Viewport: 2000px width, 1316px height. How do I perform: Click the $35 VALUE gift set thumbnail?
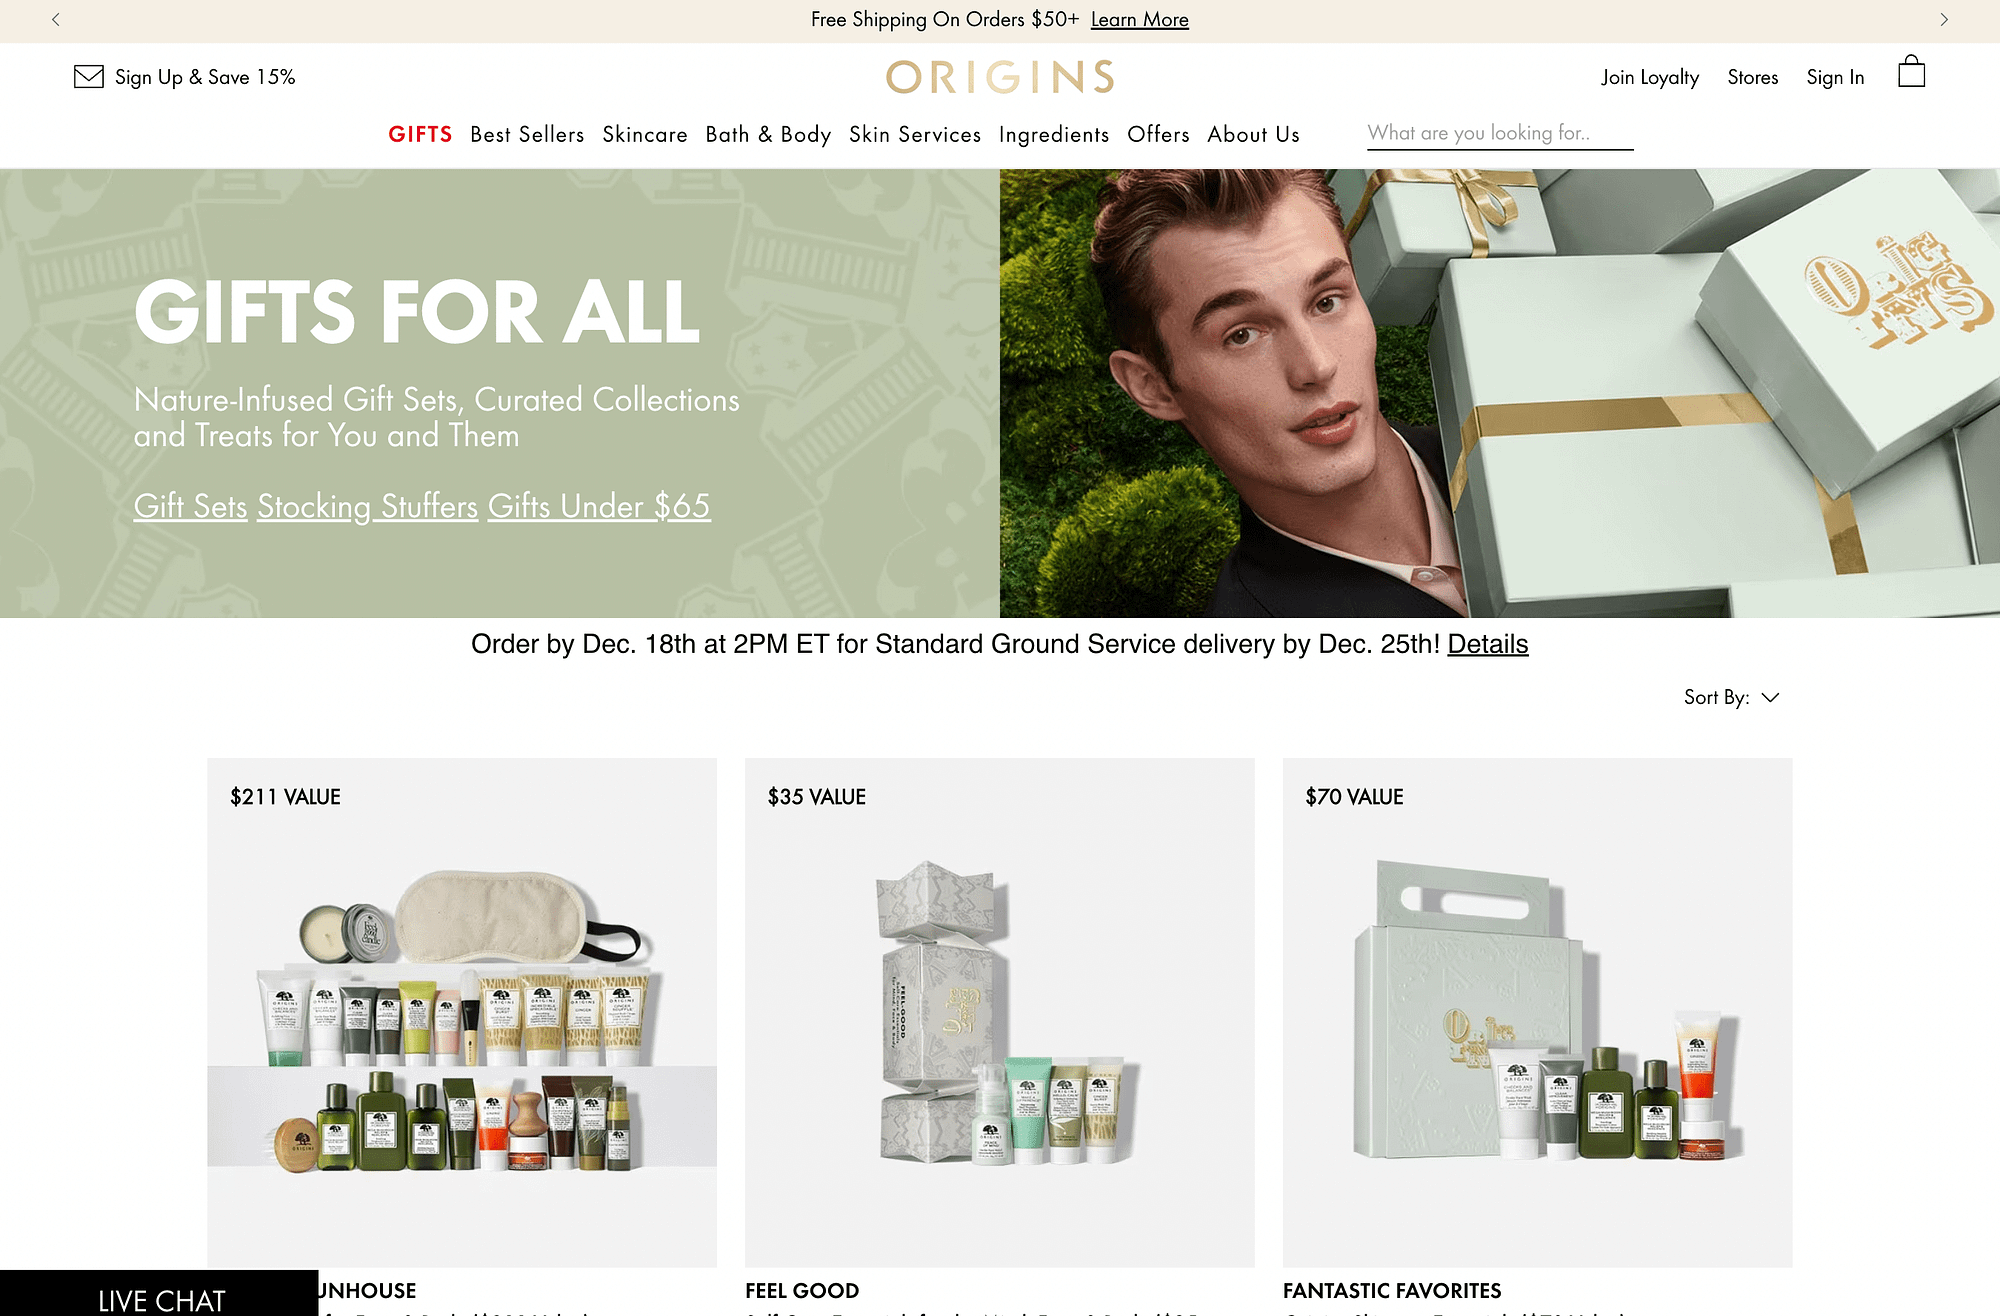coord(999,1013)
